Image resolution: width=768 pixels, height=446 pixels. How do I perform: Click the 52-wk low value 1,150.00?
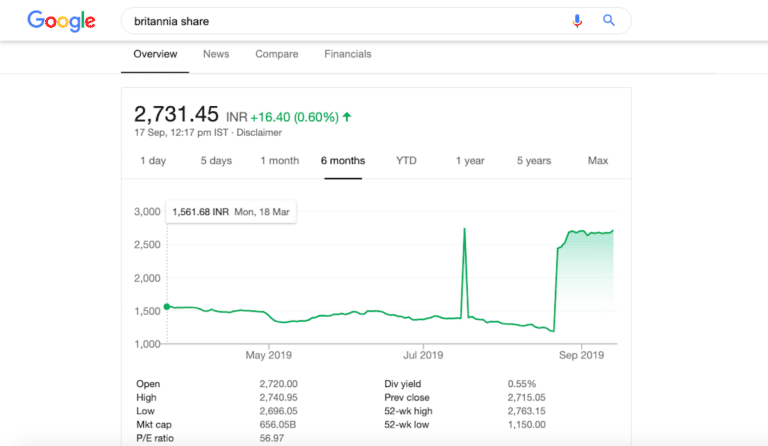527,424
